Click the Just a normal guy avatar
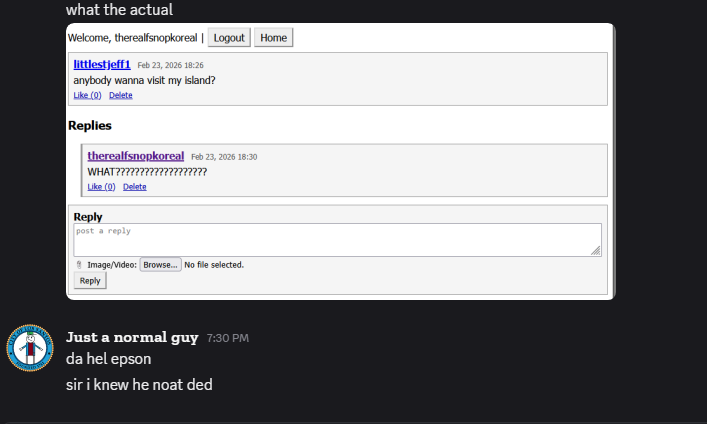Viewport: 707px width, 424px height. click(x=30, y=347)
